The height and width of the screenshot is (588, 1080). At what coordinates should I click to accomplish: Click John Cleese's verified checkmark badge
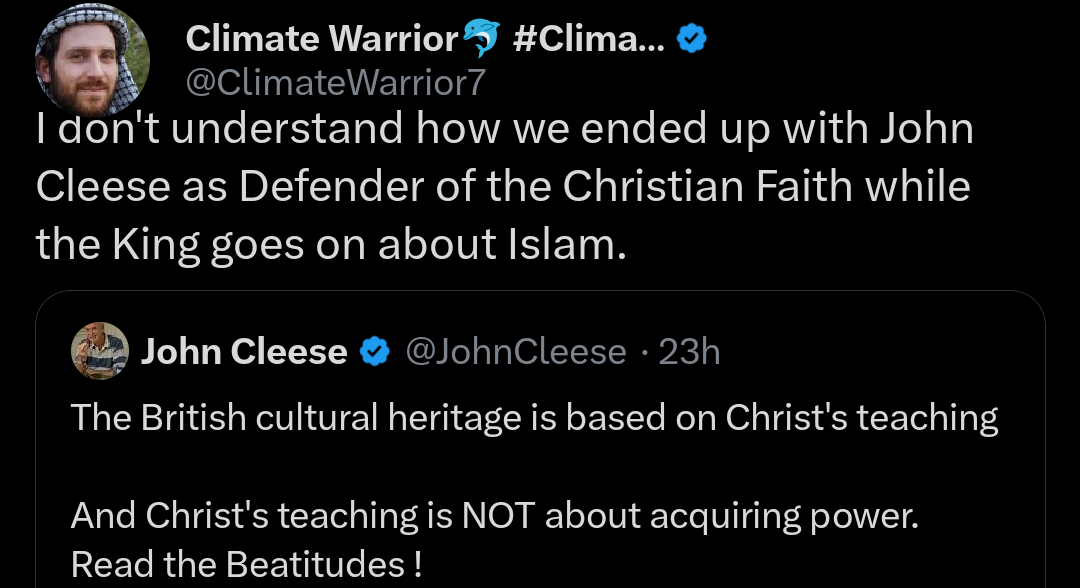coord(375,352)
